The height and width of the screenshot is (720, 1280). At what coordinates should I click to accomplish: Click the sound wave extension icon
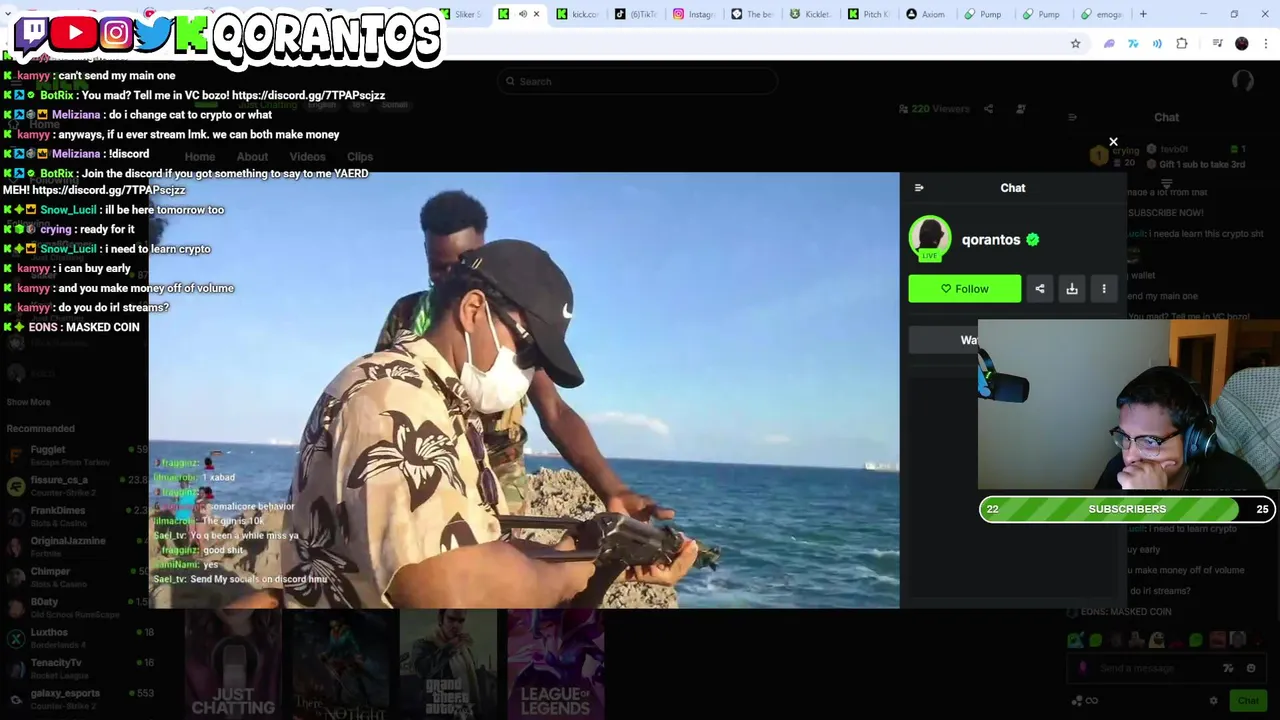[1157, 44]
